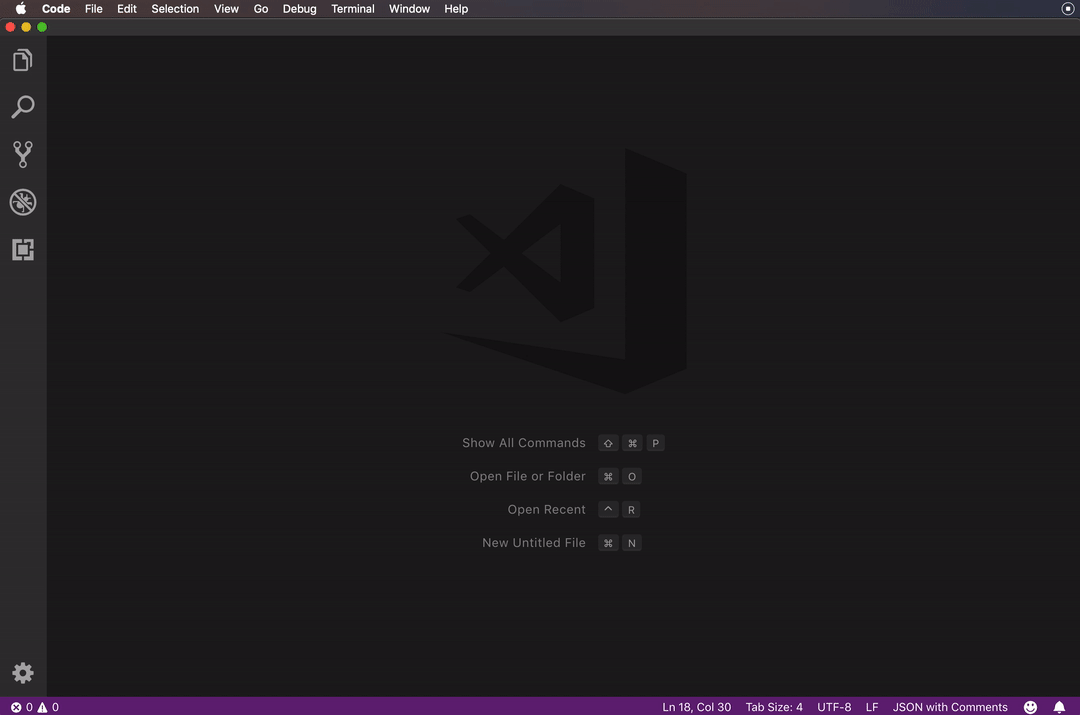Open the Terminal menu

click(352, 9)
